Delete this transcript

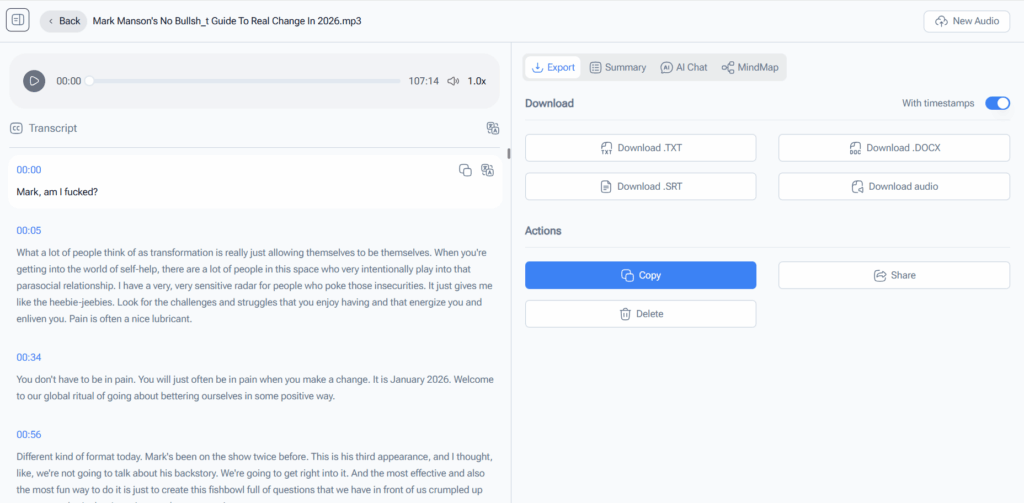pos(640,314)
